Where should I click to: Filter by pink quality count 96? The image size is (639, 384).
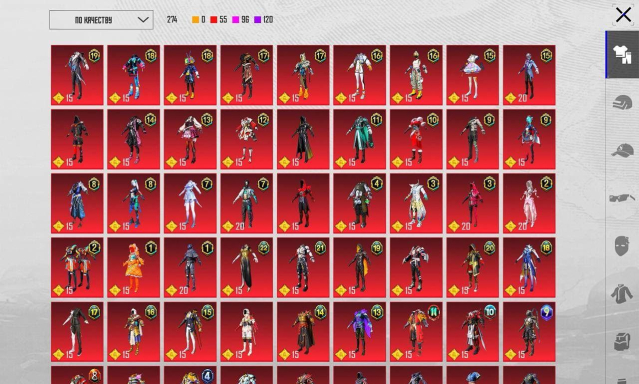[x=240, y=20]
